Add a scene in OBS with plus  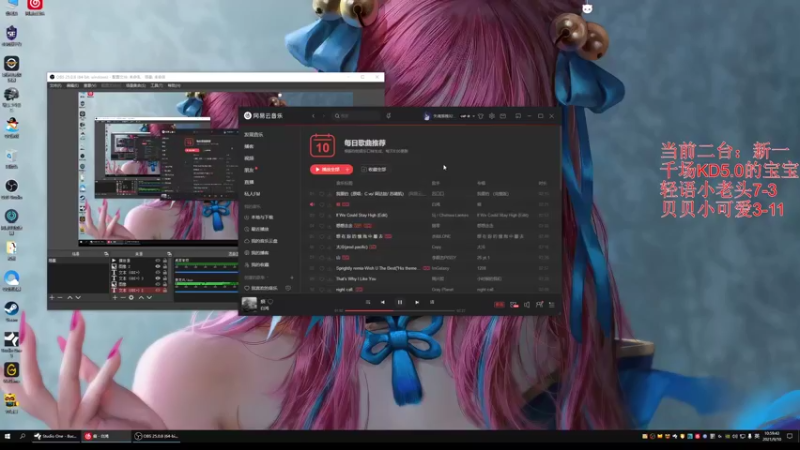(52, 297)
